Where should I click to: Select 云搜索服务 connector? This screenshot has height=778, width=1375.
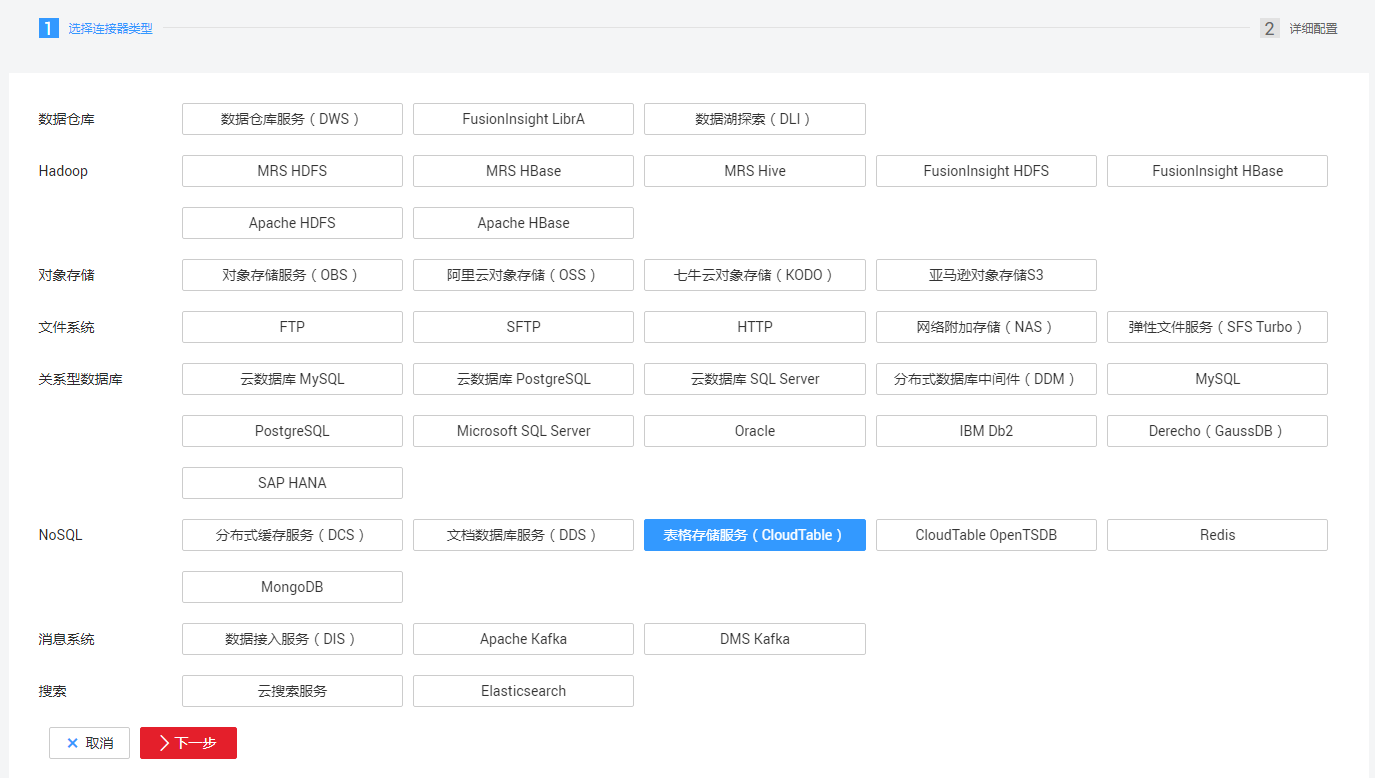[x=292, y=691]
